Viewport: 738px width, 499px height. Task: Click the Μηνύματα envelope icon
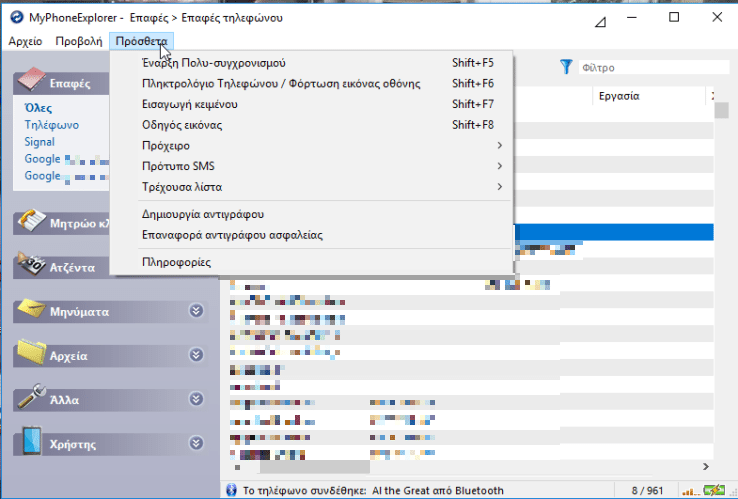point(31,309)
